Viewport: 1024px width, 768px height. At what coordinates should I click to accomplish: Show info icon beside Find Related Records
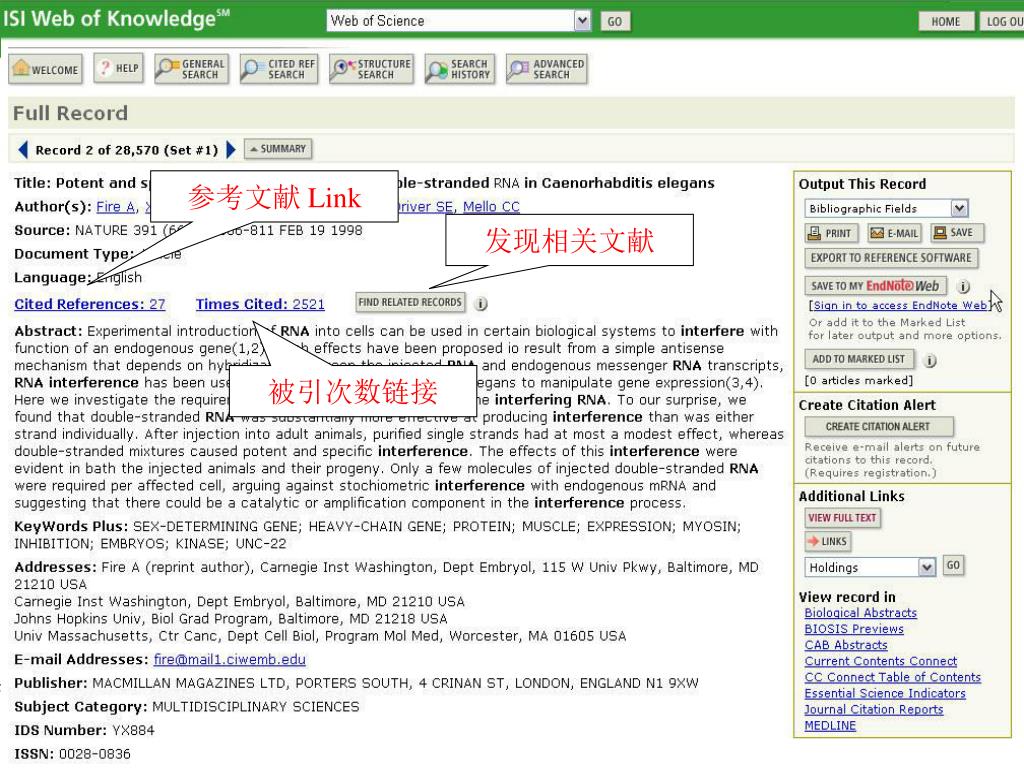click(x=481, y=304)
